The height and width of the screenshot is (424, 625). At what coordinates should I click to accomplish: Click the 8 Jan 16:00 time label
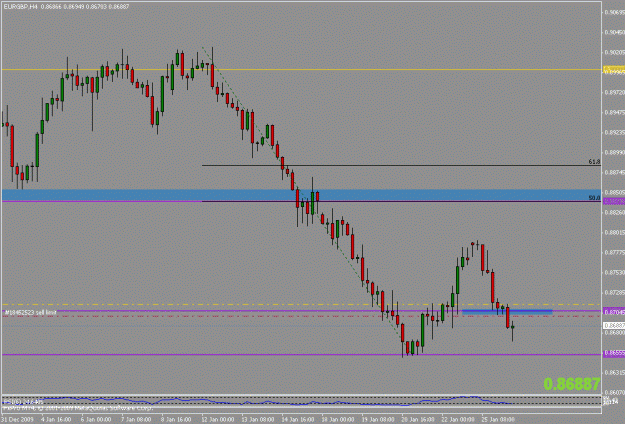point(176,420)
